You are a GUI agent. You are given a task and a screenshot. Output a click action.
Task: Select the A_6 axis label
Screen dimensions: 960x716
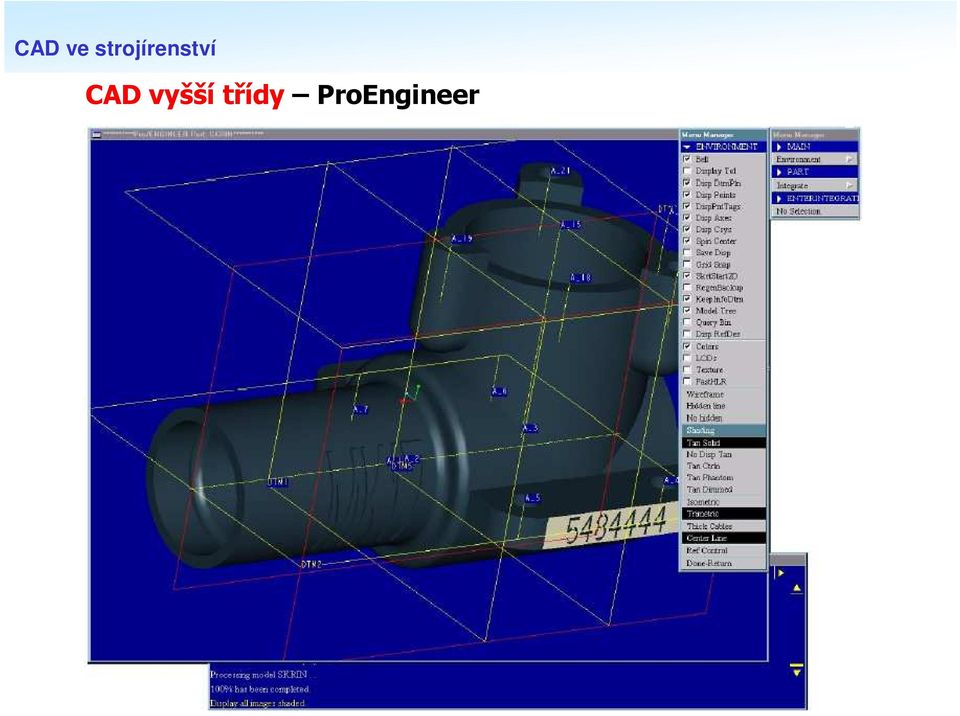tap(499, 391)
